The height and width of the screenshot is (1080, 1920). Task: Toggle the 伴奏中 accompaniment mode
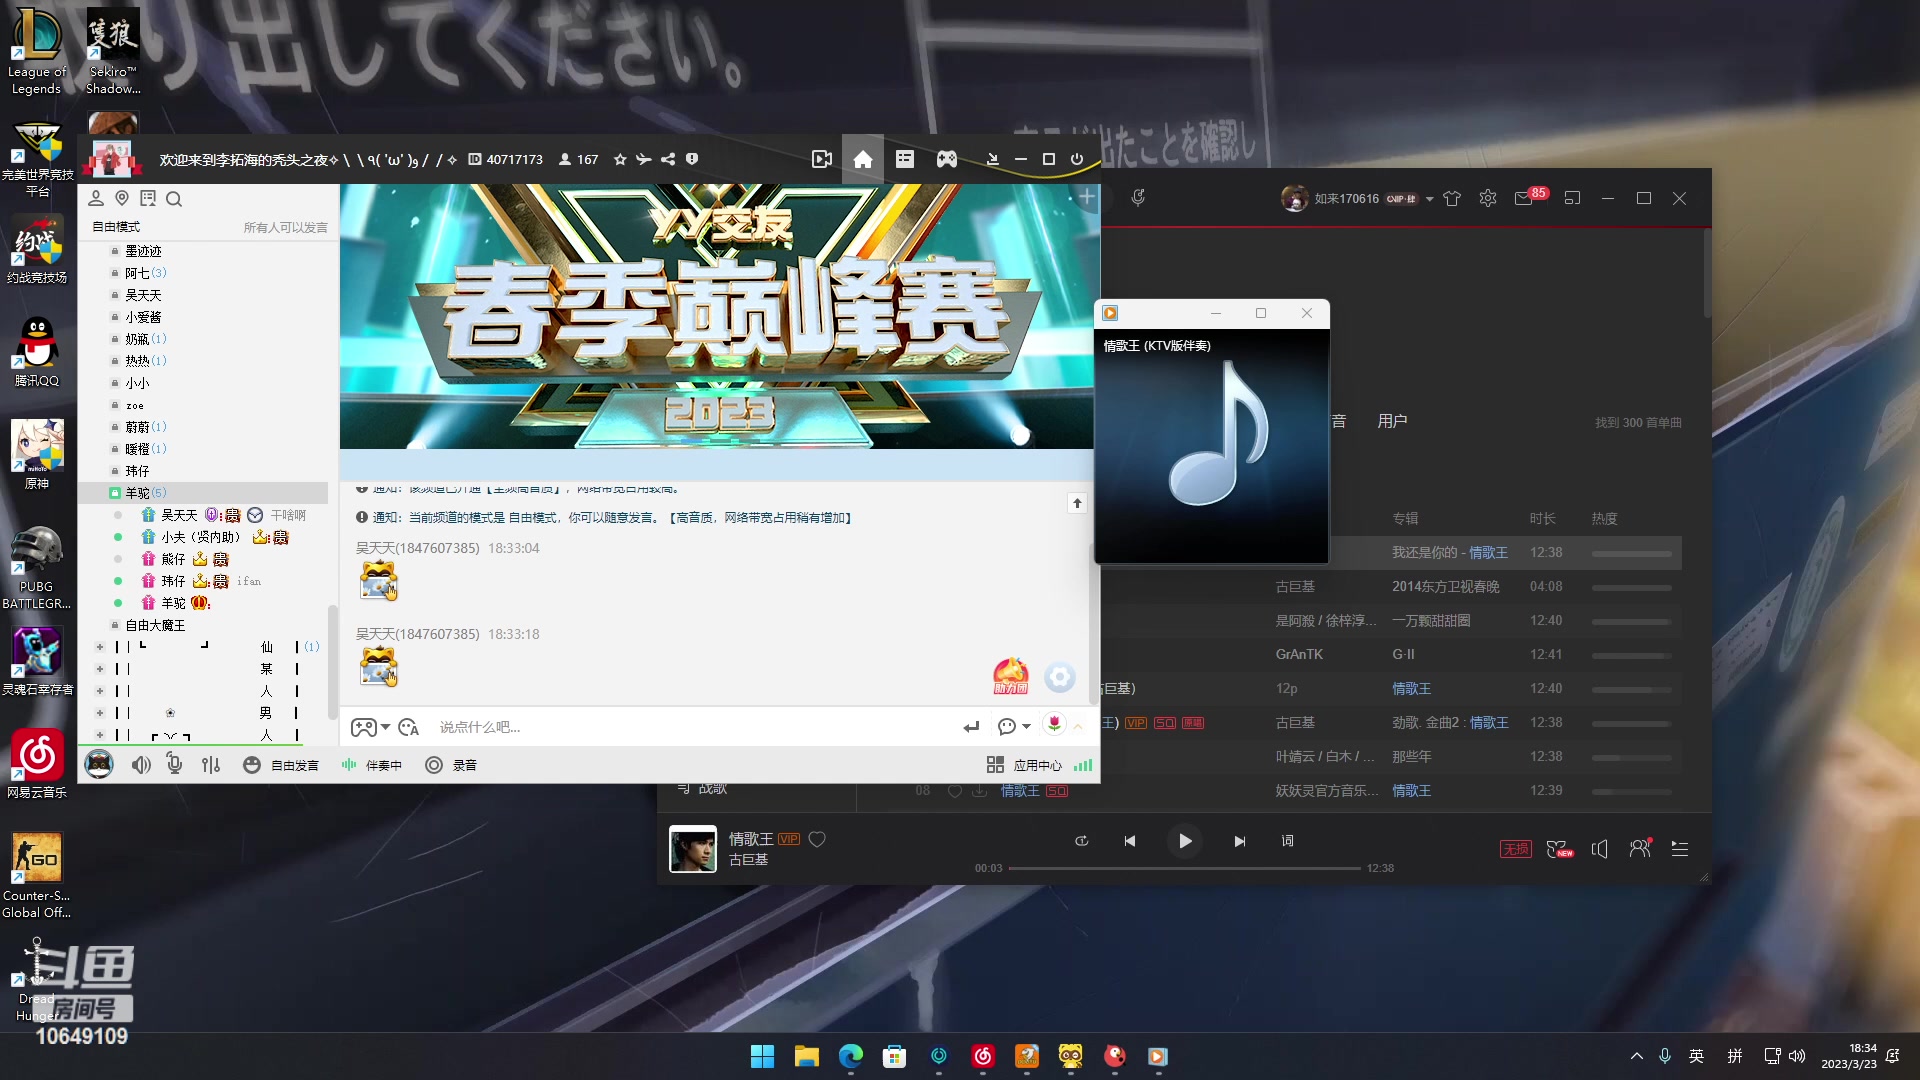(371, 765)
